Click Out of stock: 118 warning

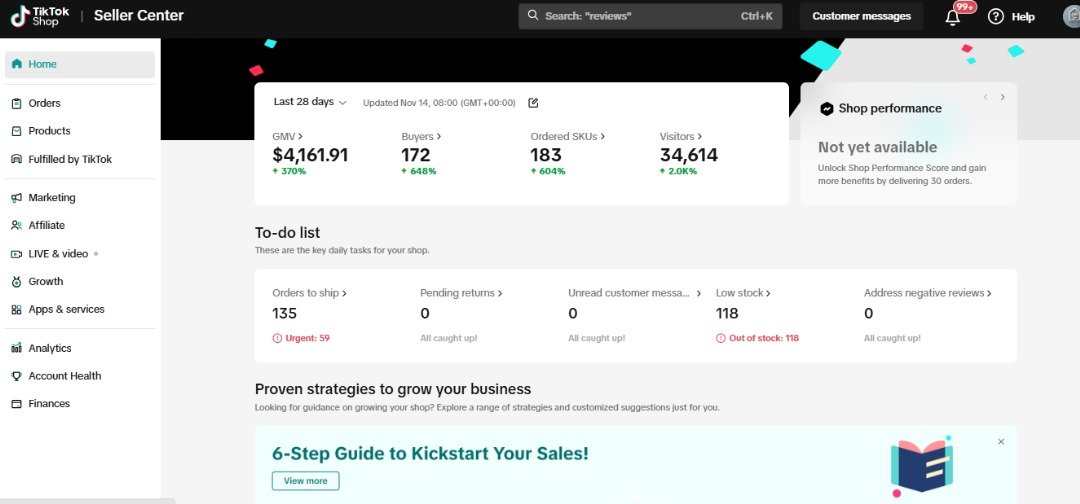757,338
